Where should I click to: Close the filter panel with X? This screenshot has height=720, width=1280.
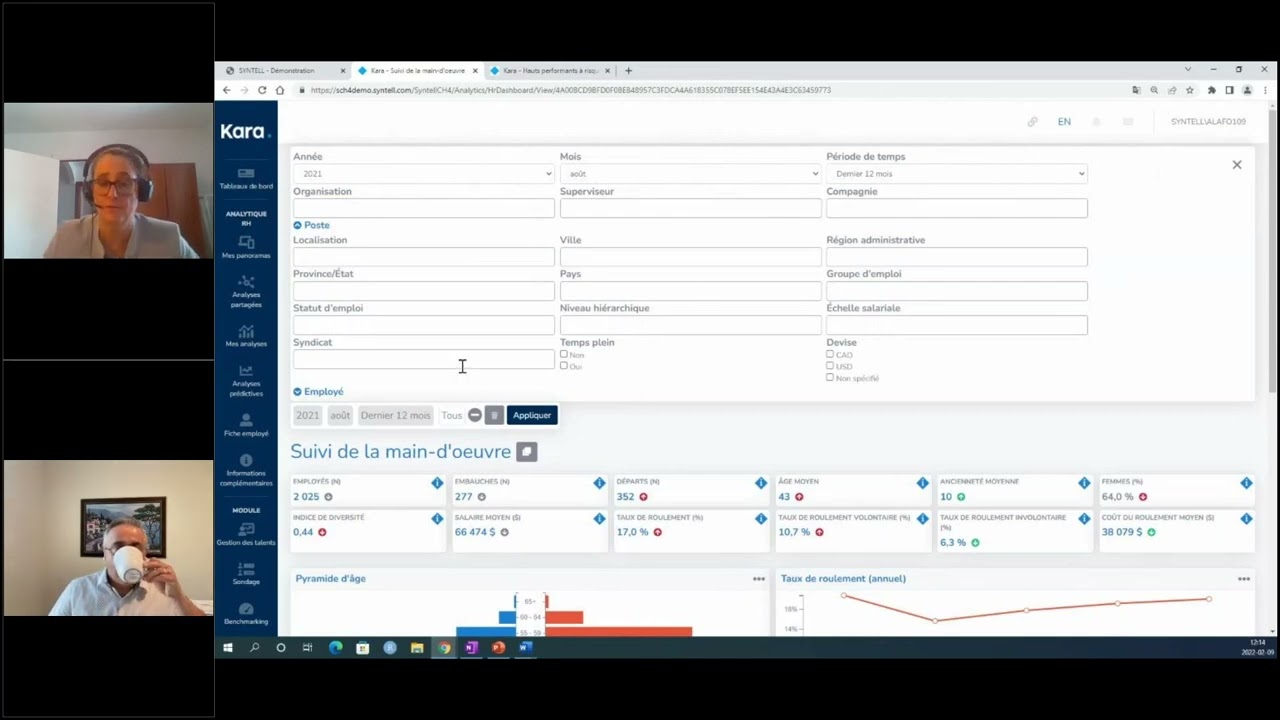[x=1237, y=165]
